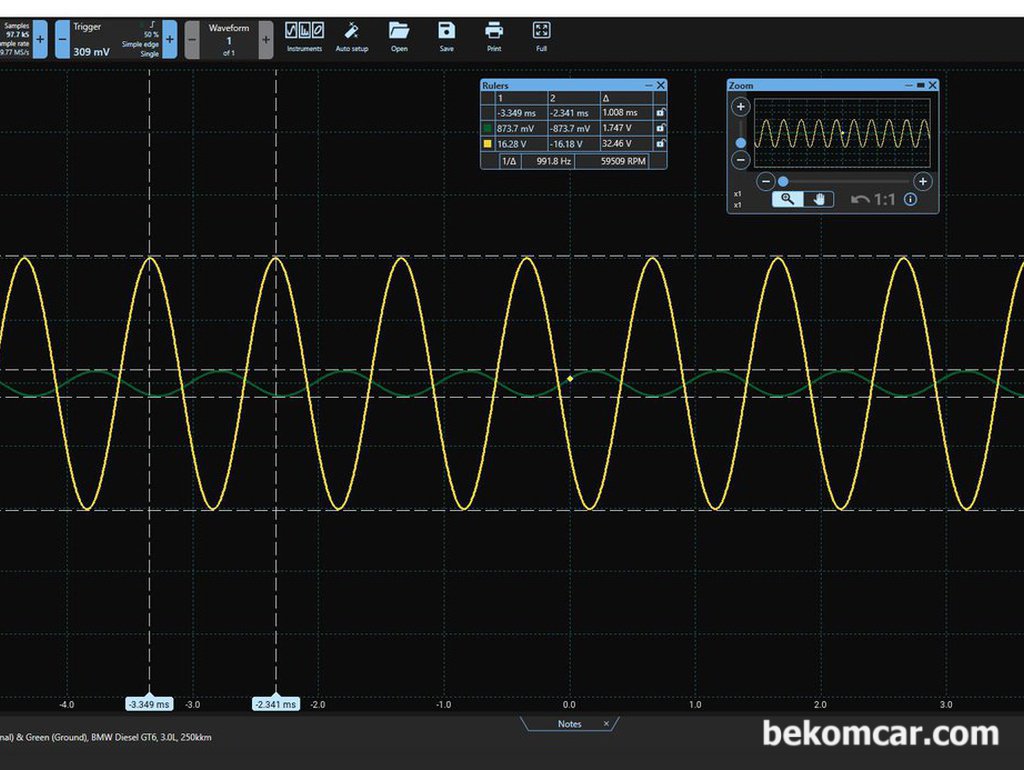Toggle lock on yellow channel ruler row
1024x770 pixels.
[660, 144]
